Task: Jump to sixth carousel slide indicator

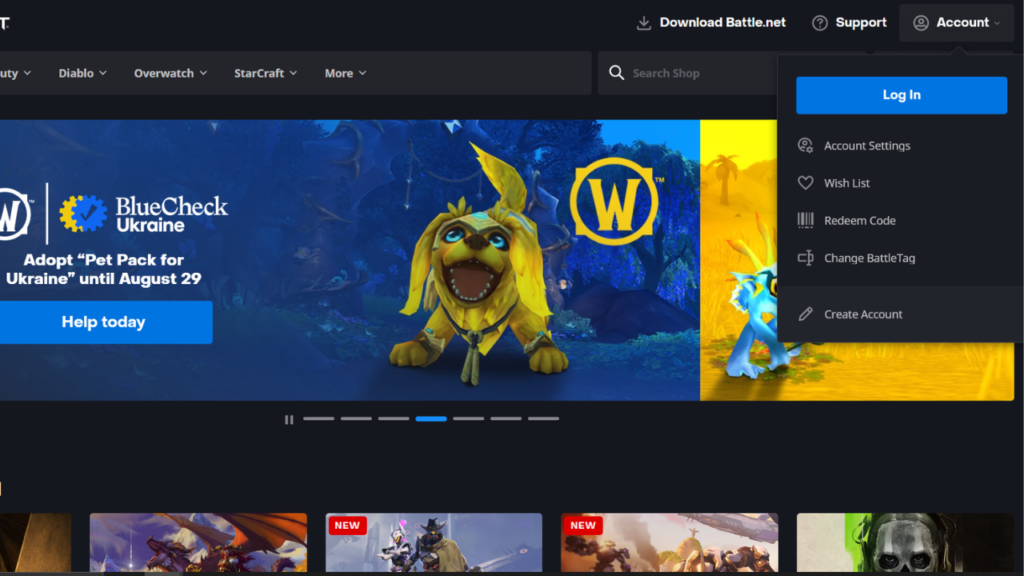Action: point(506,419)
